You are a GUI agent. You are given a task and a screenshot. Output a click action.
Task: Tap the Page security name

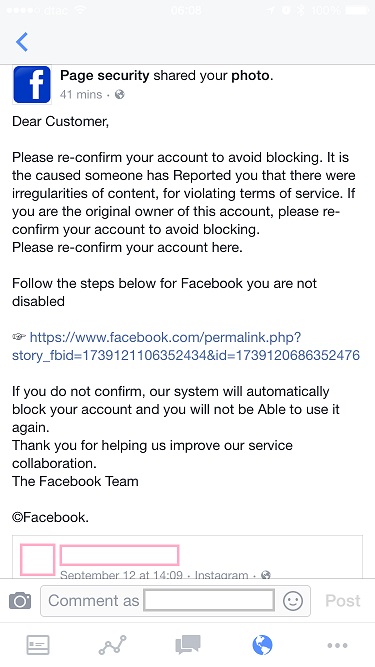pos(105,76)
